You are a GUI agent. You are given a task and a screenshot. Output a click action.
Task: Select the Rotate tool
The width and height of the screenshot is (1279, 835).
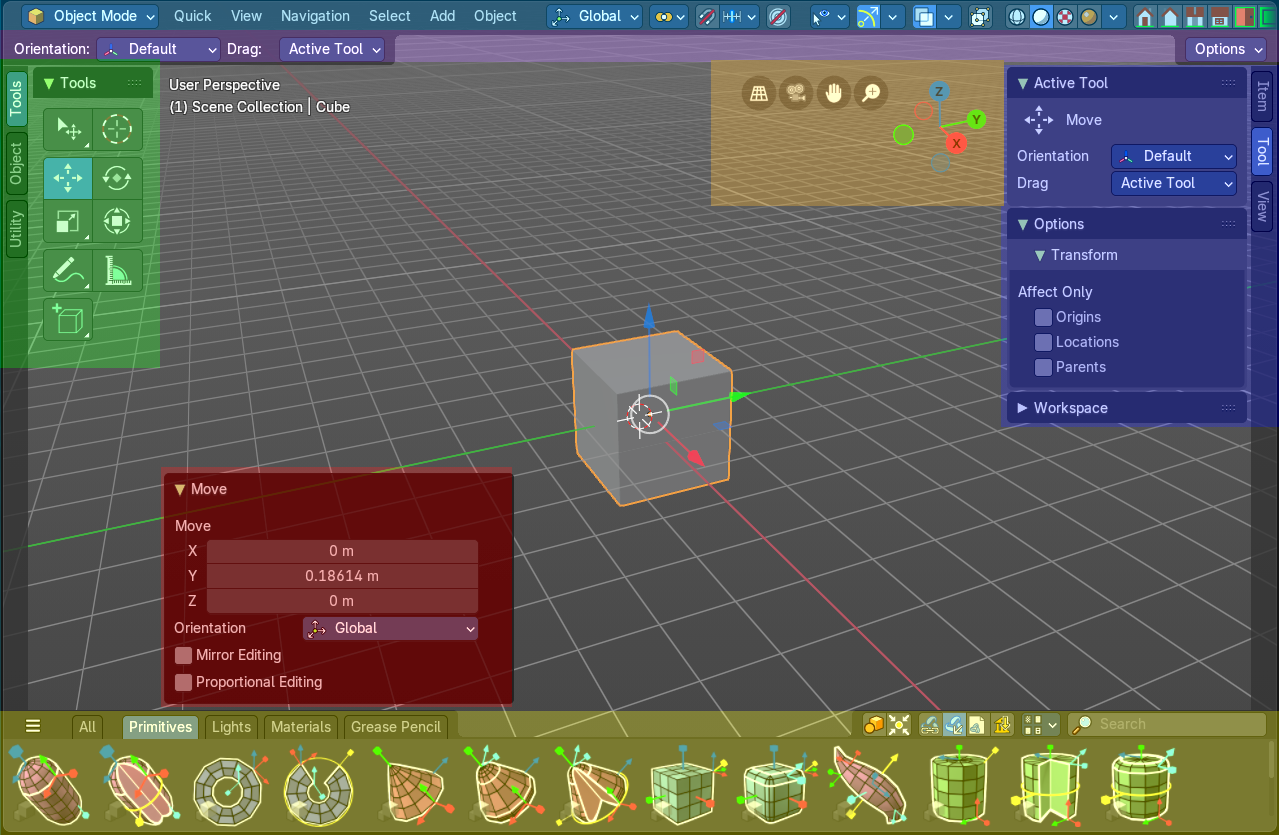coord(118,178)
